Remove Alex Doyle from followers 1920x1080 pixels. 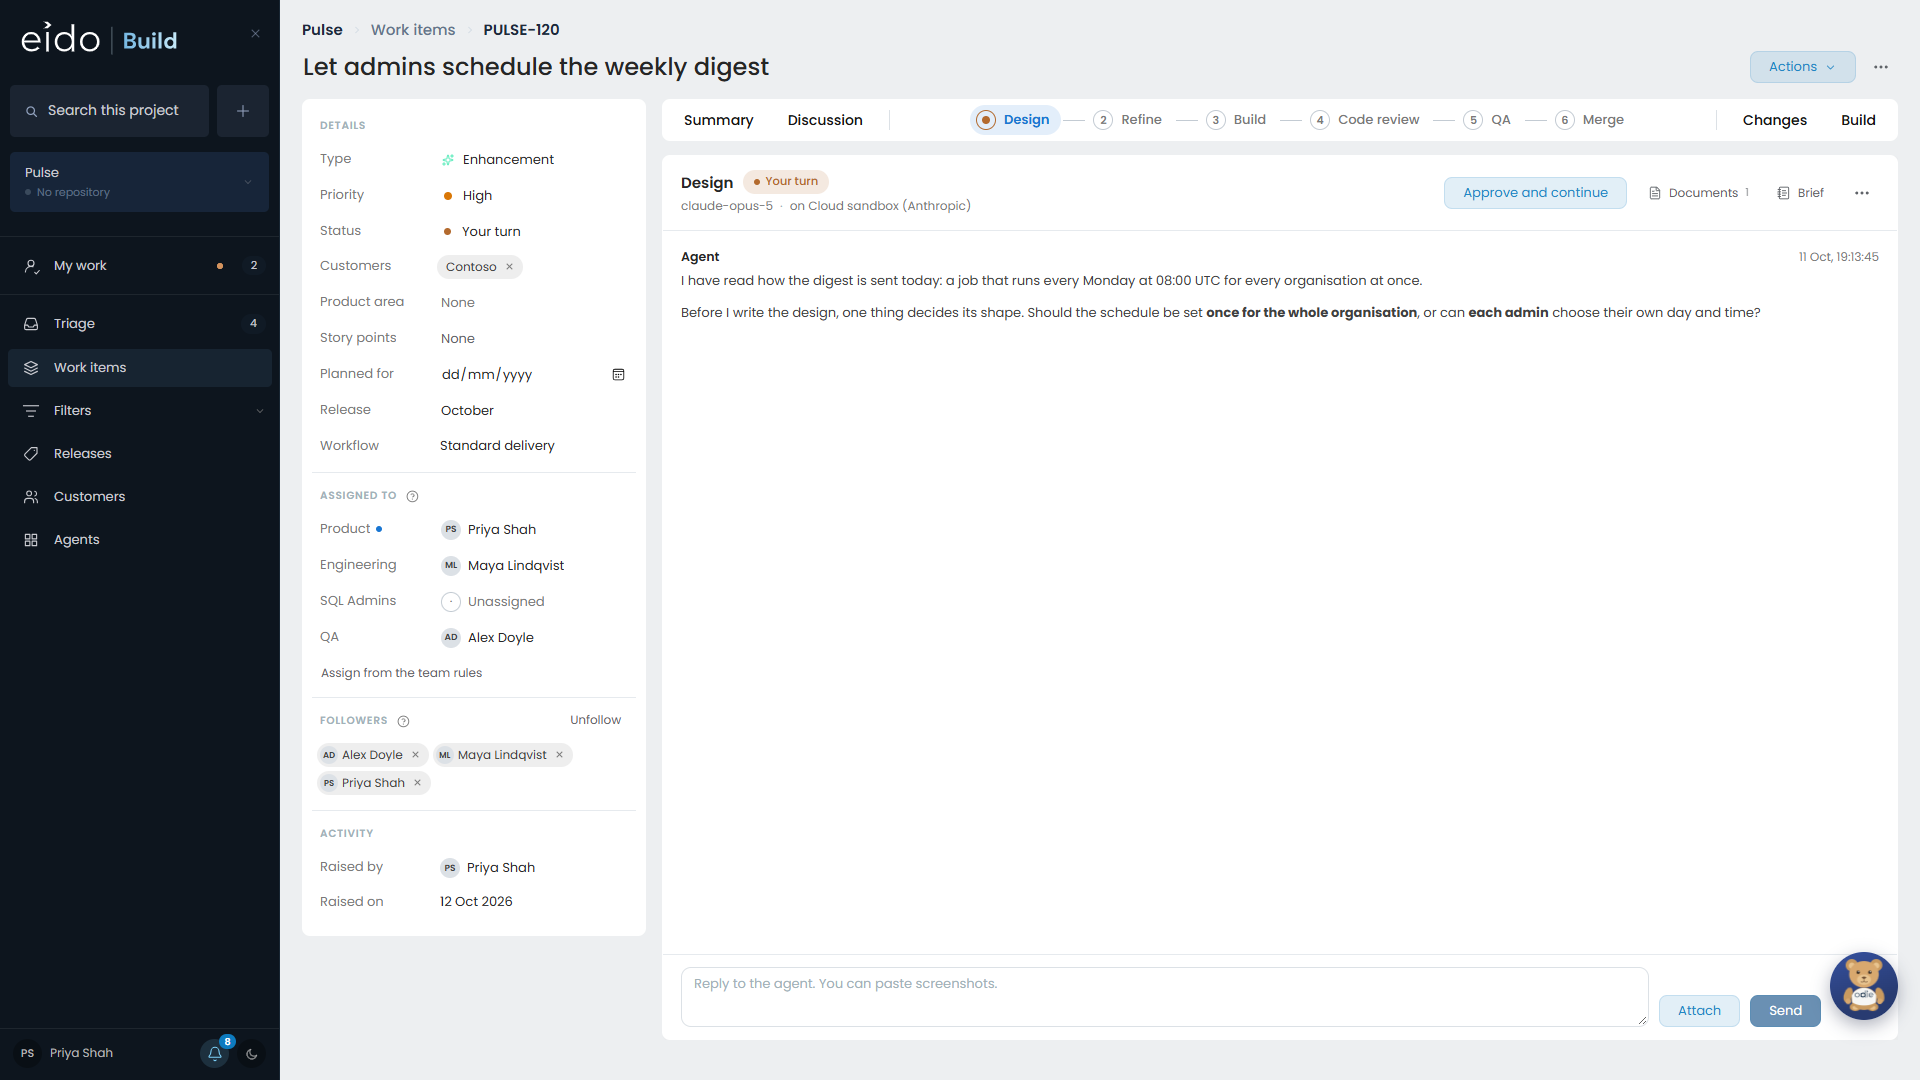pyautogui.click(x=415, y=755)
